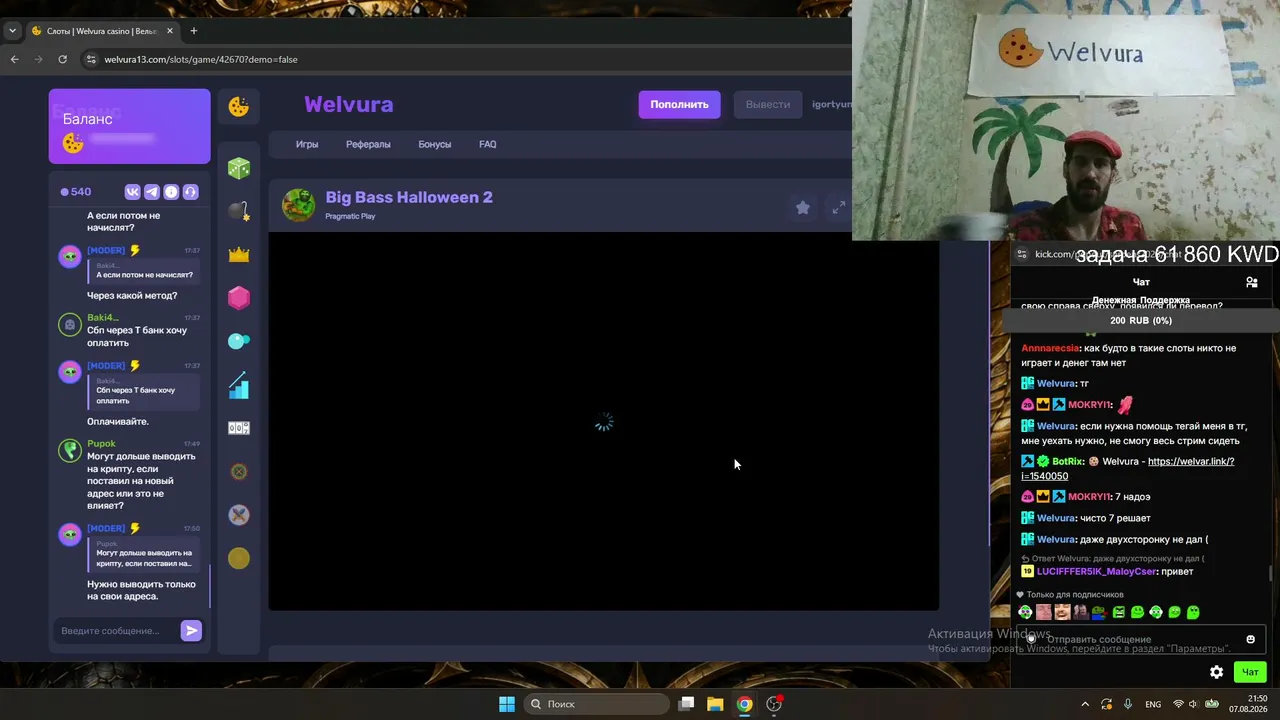Open the bomb game icon in sidebar
This screenshot has width=1280, height=720.
(239, 211)
